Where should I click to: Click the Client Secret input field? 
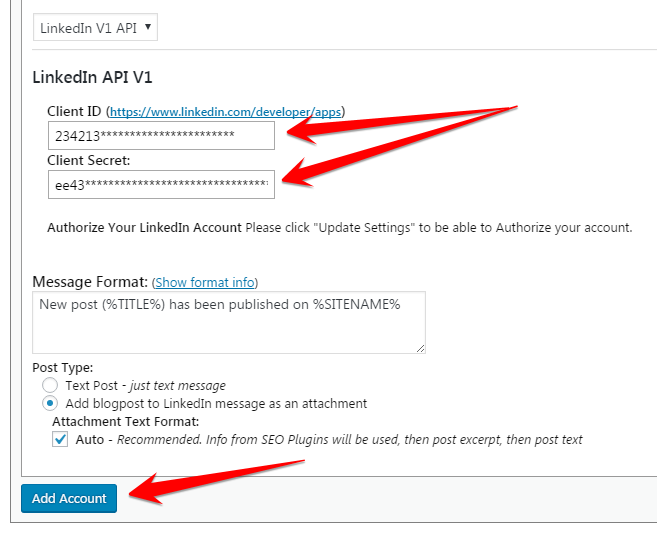point(161,184)
